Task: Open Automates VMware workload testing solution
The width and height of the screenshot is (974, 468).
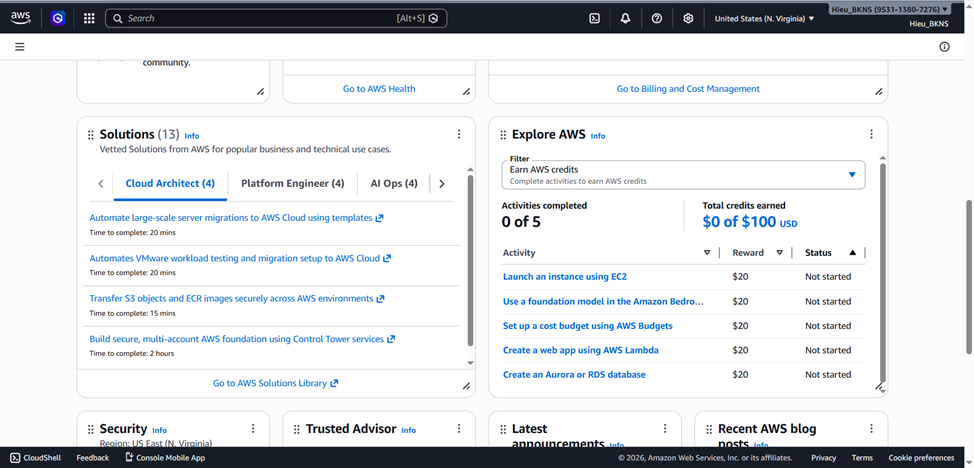Action: tap(240, 258)
